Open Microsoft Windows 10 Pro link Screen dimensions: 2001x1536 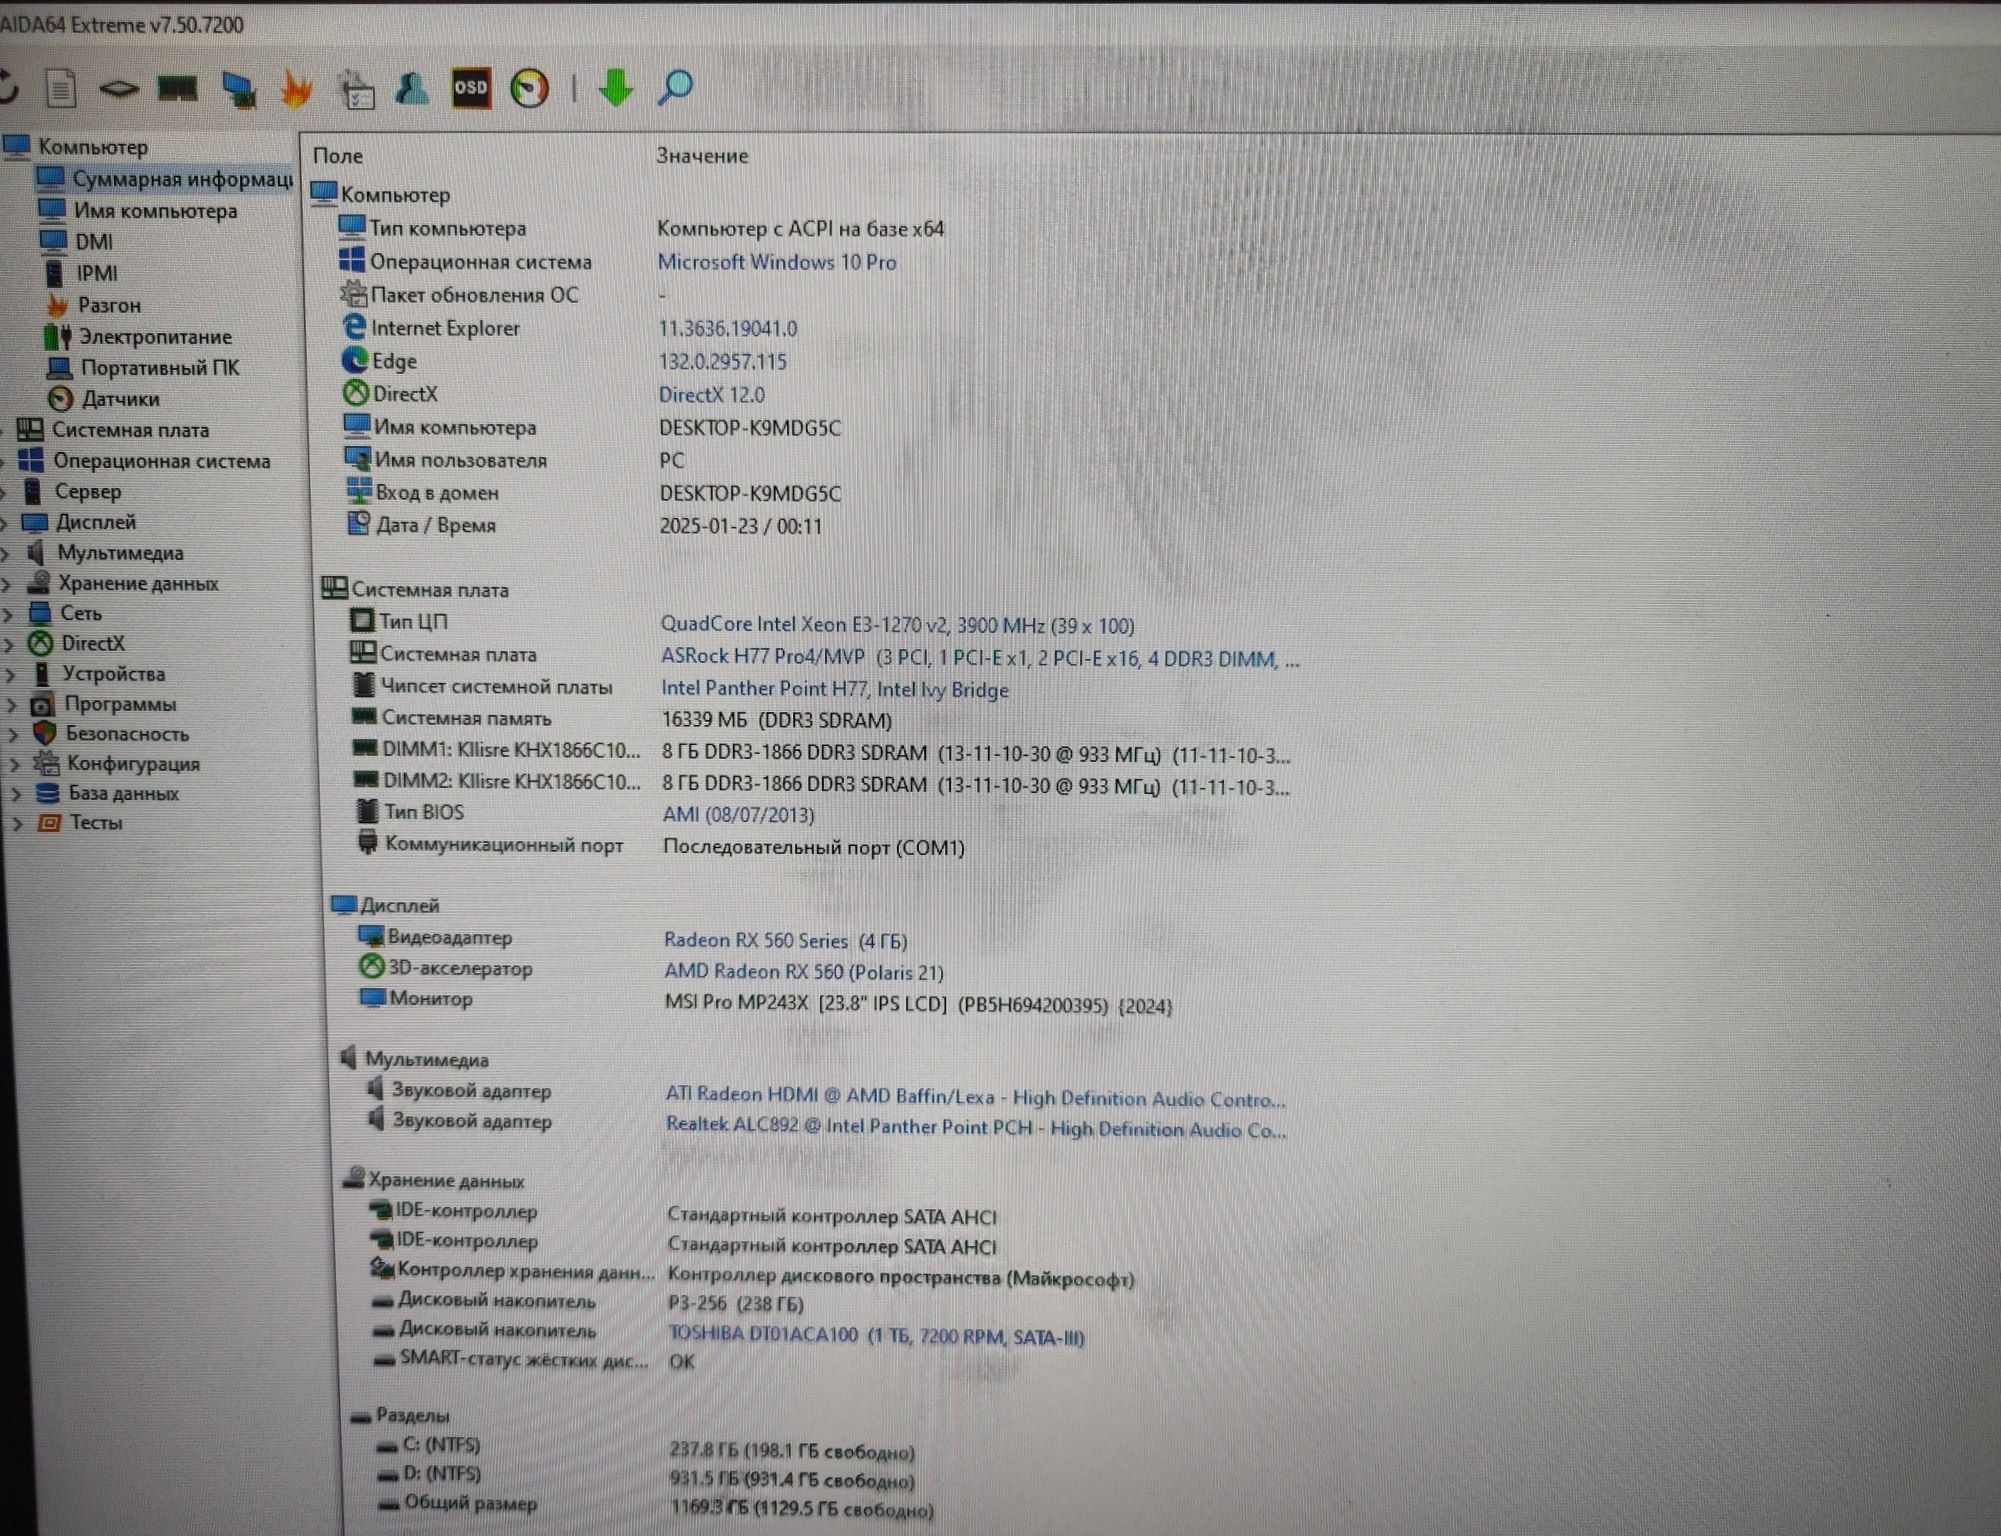pos(777,262)
